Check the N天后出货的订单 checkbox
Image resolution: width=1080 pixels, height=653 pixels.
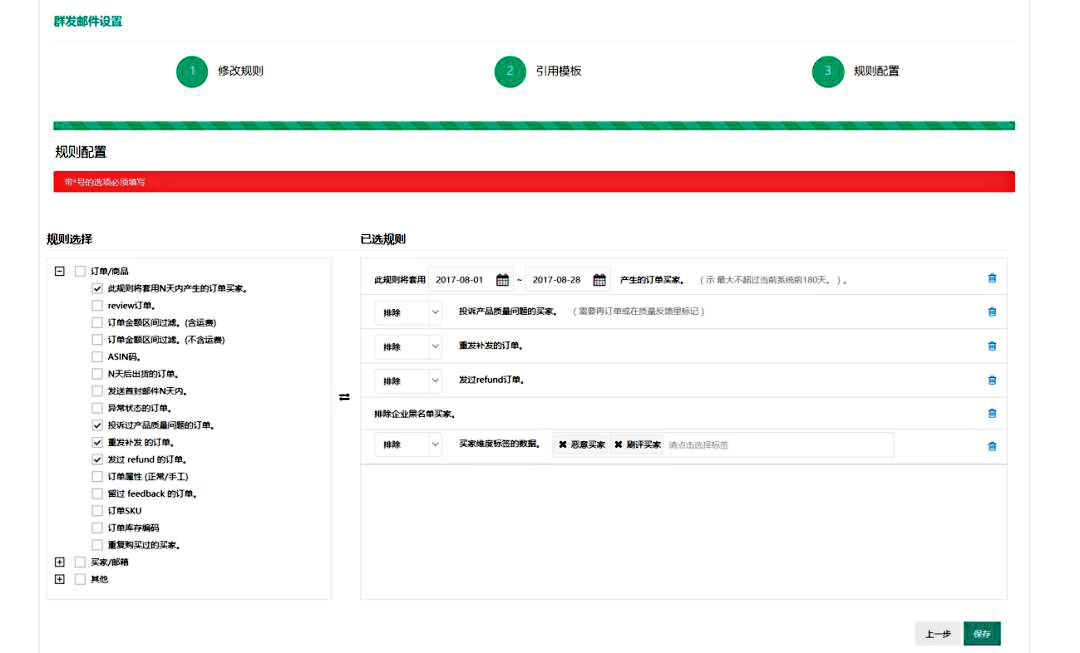pyautogui.click(x=97, y=374)
